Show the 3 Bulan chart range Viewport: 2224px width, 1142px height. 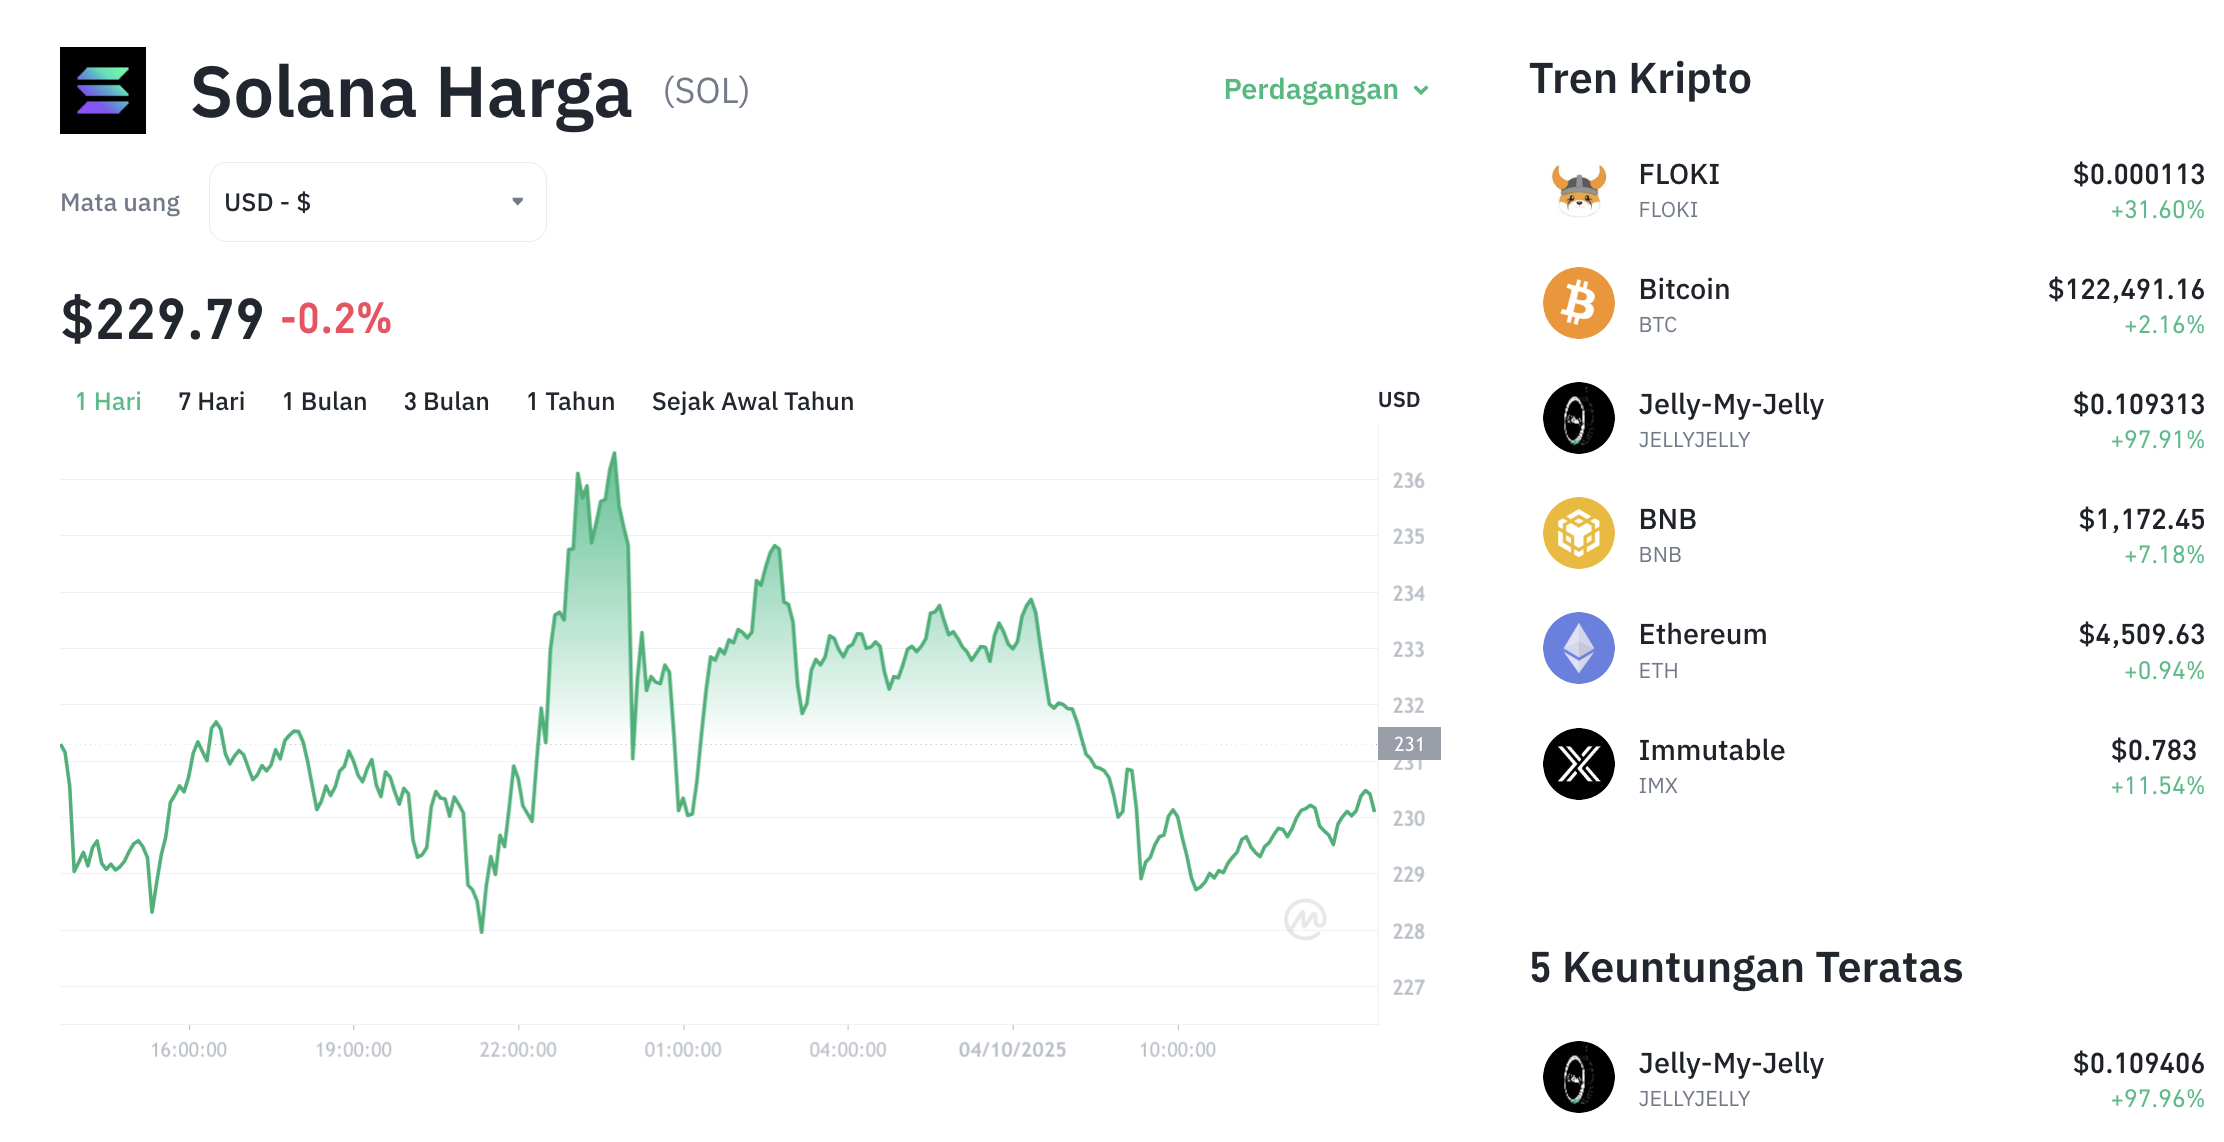446,401
